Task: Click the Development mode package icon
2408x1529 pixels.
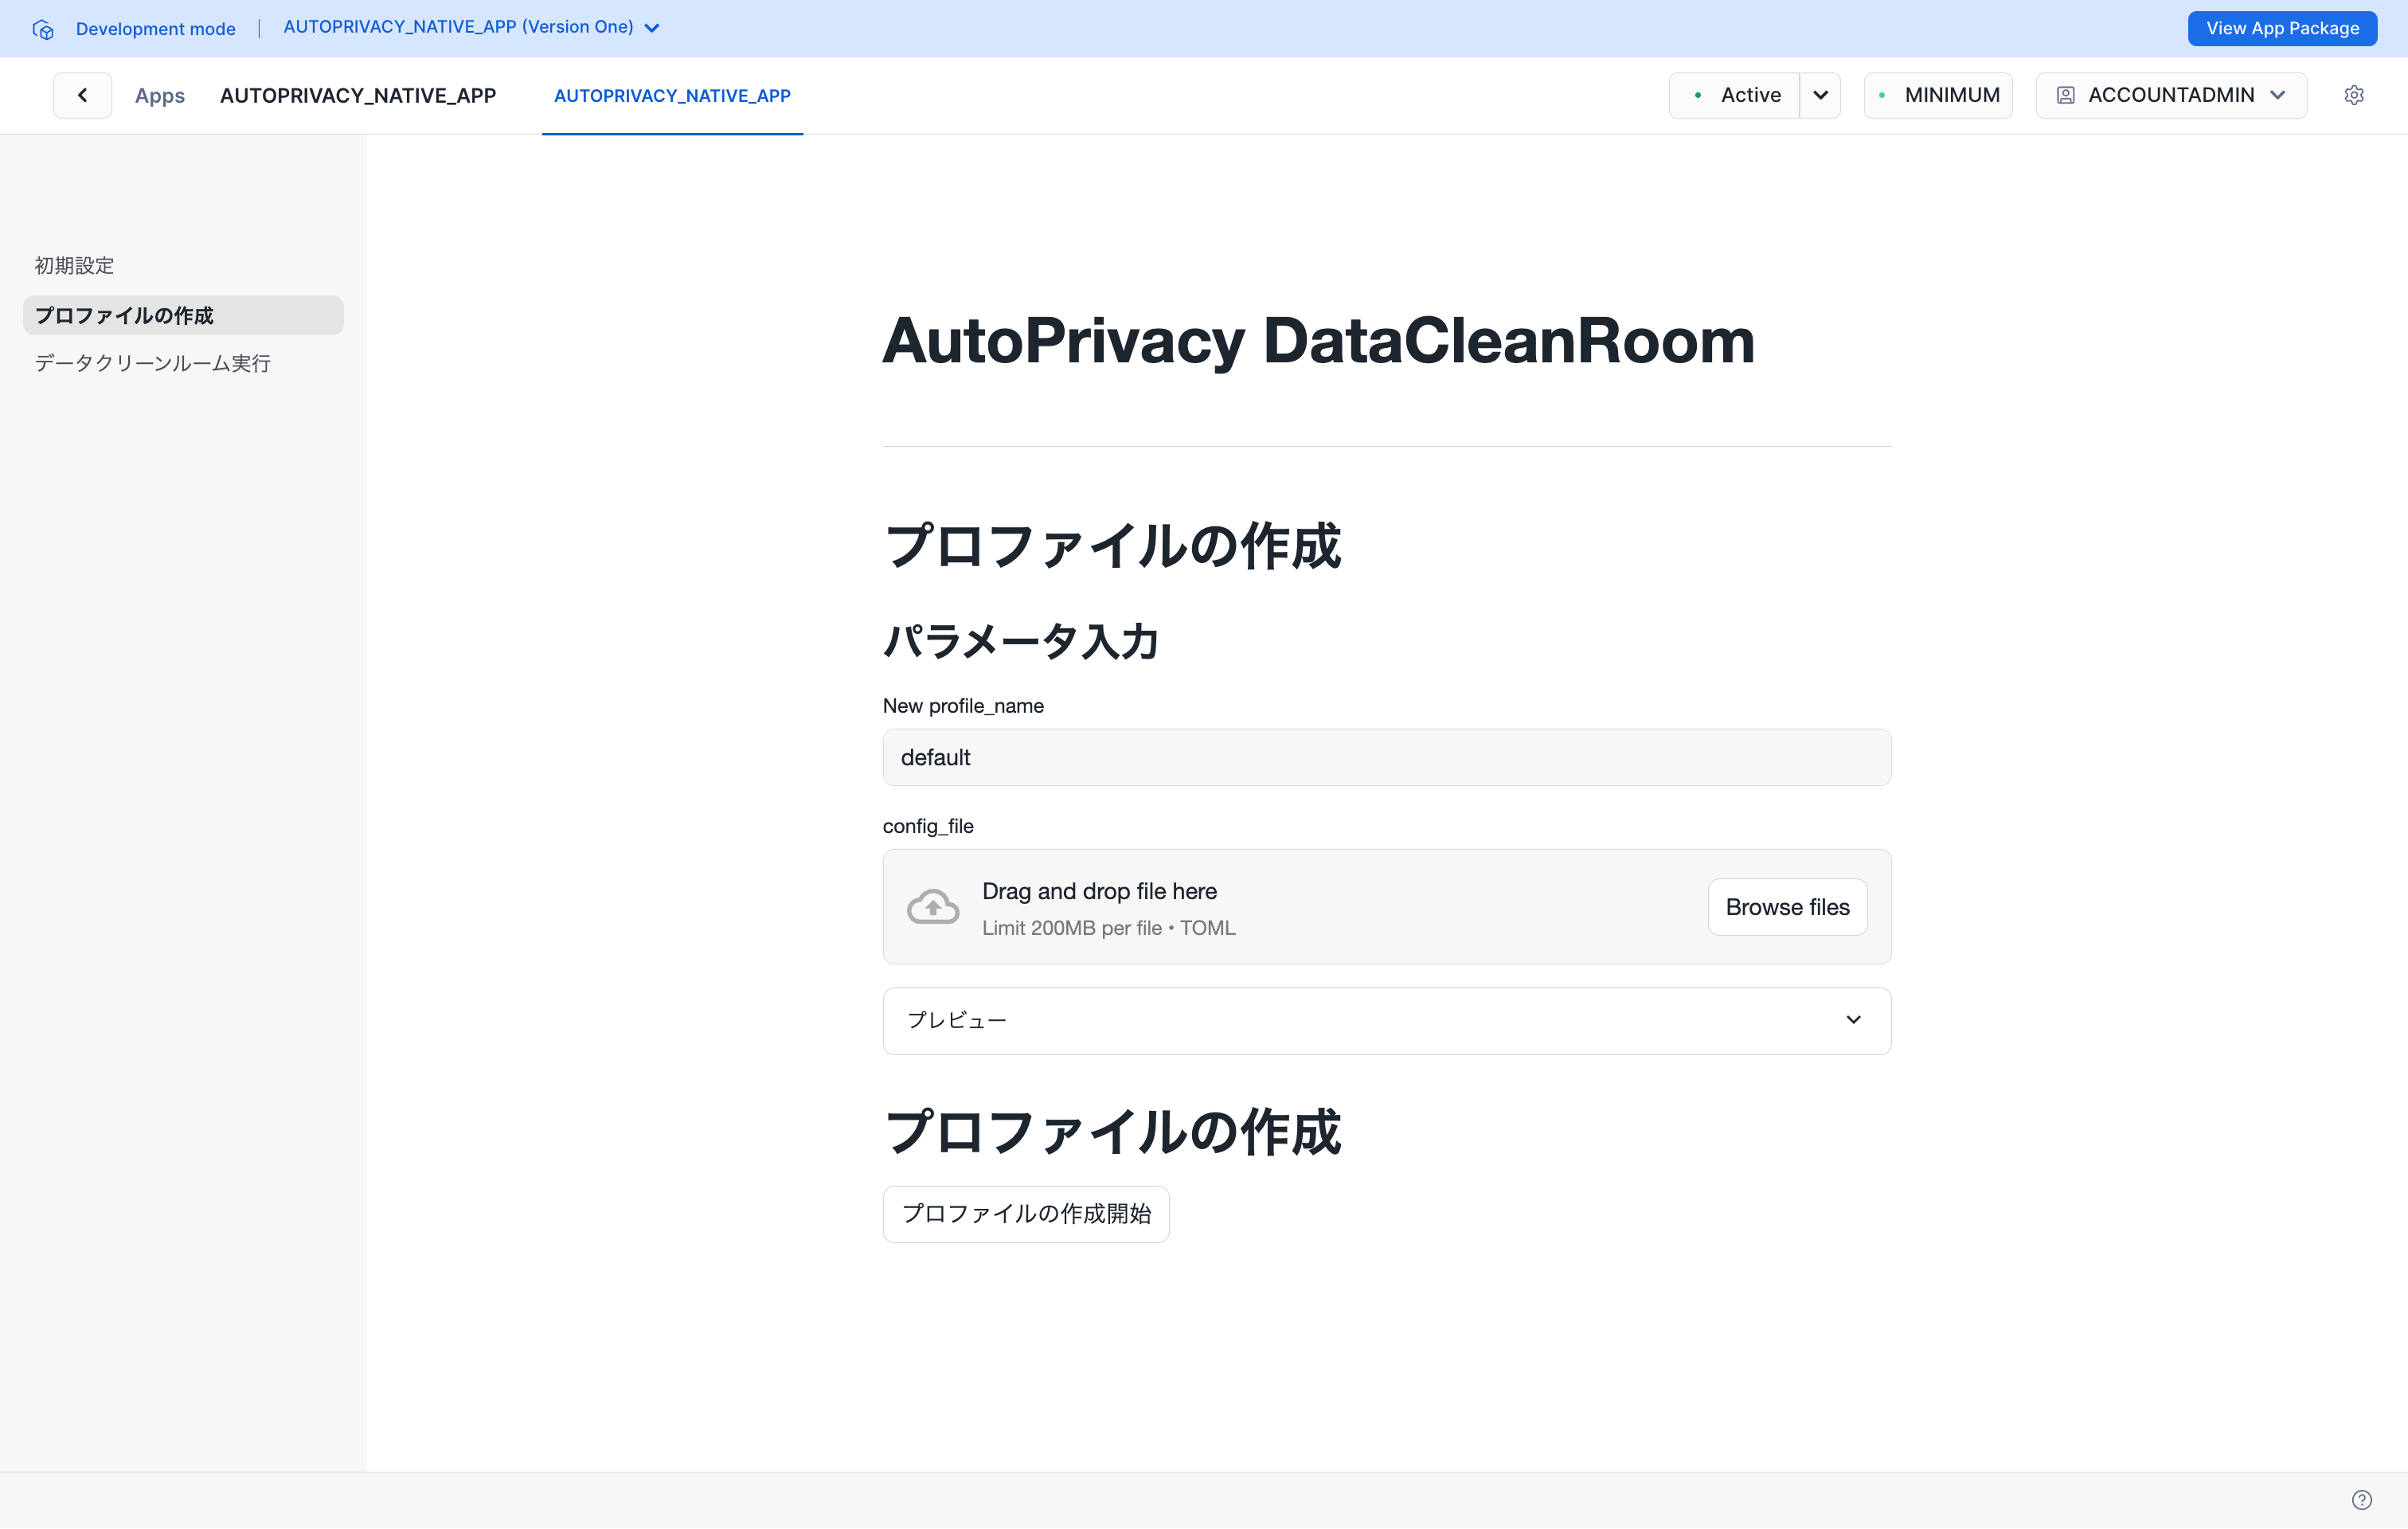Action: coord(43,29)
